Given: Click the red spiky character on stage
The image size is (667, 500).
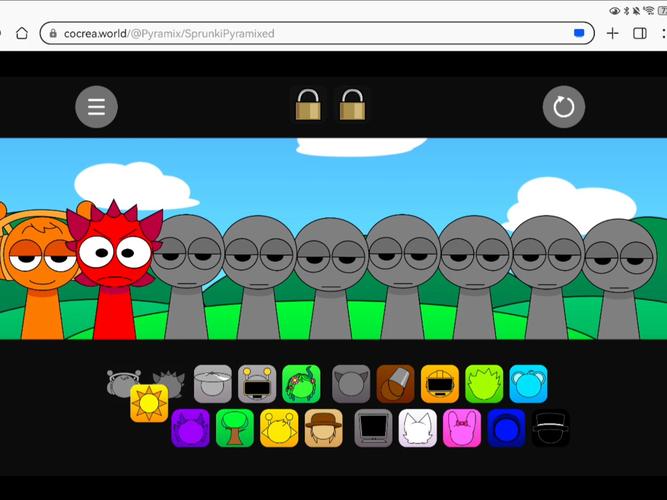Looking at the screenshot, I should point(114,269).
